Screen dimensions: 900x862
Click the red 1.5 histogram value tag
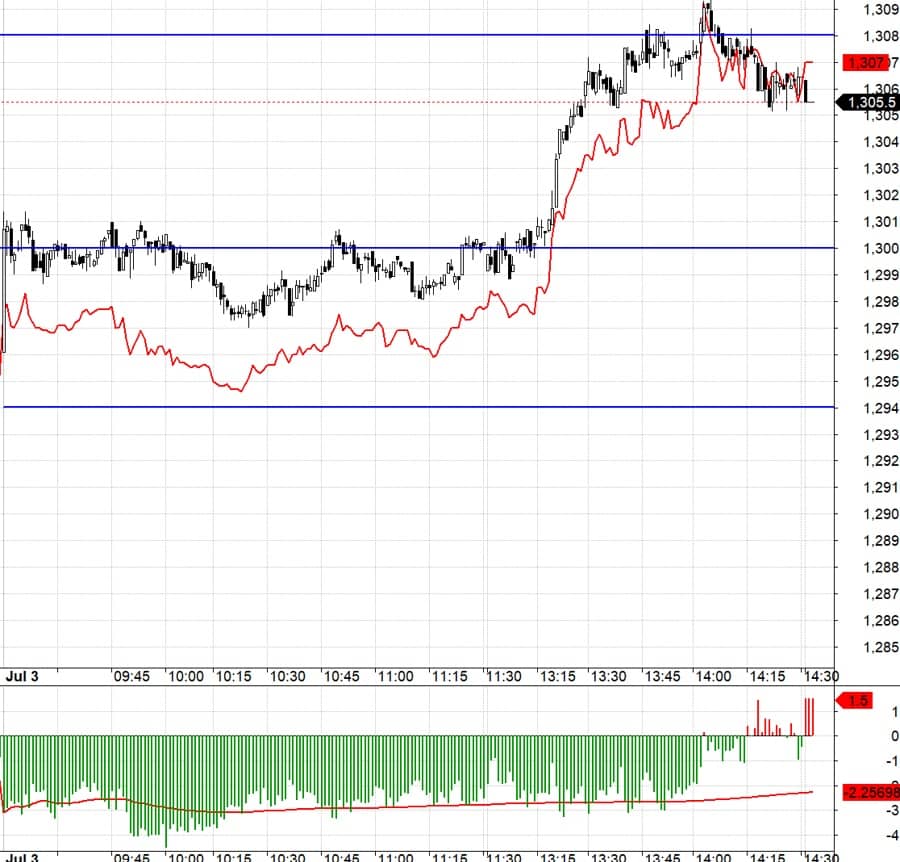tap(858, 701)
